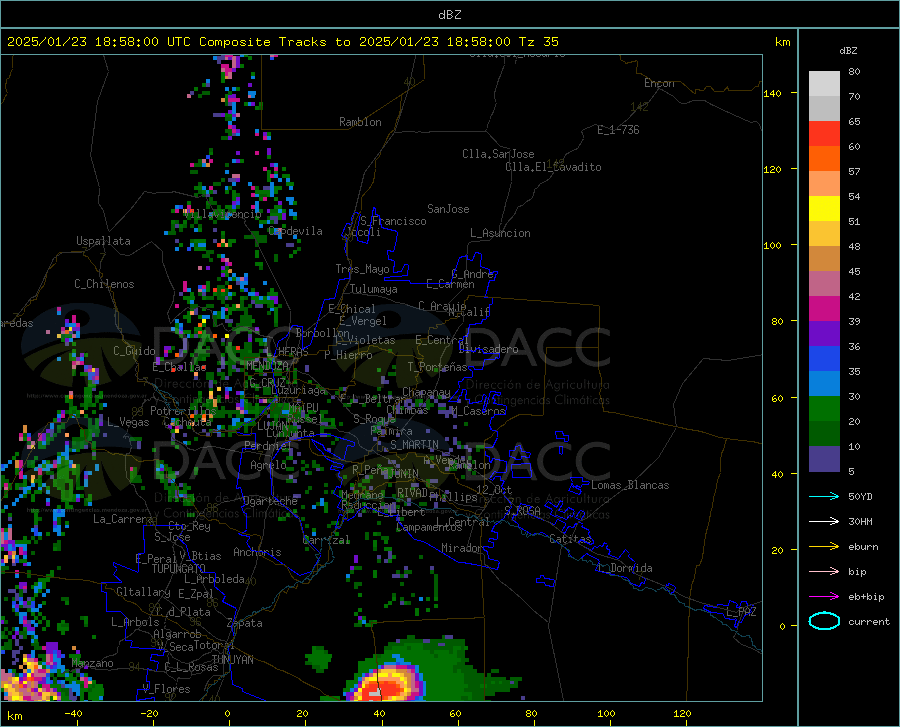
Task: Click the 140 km vertical axis tick
Action: 773,93
